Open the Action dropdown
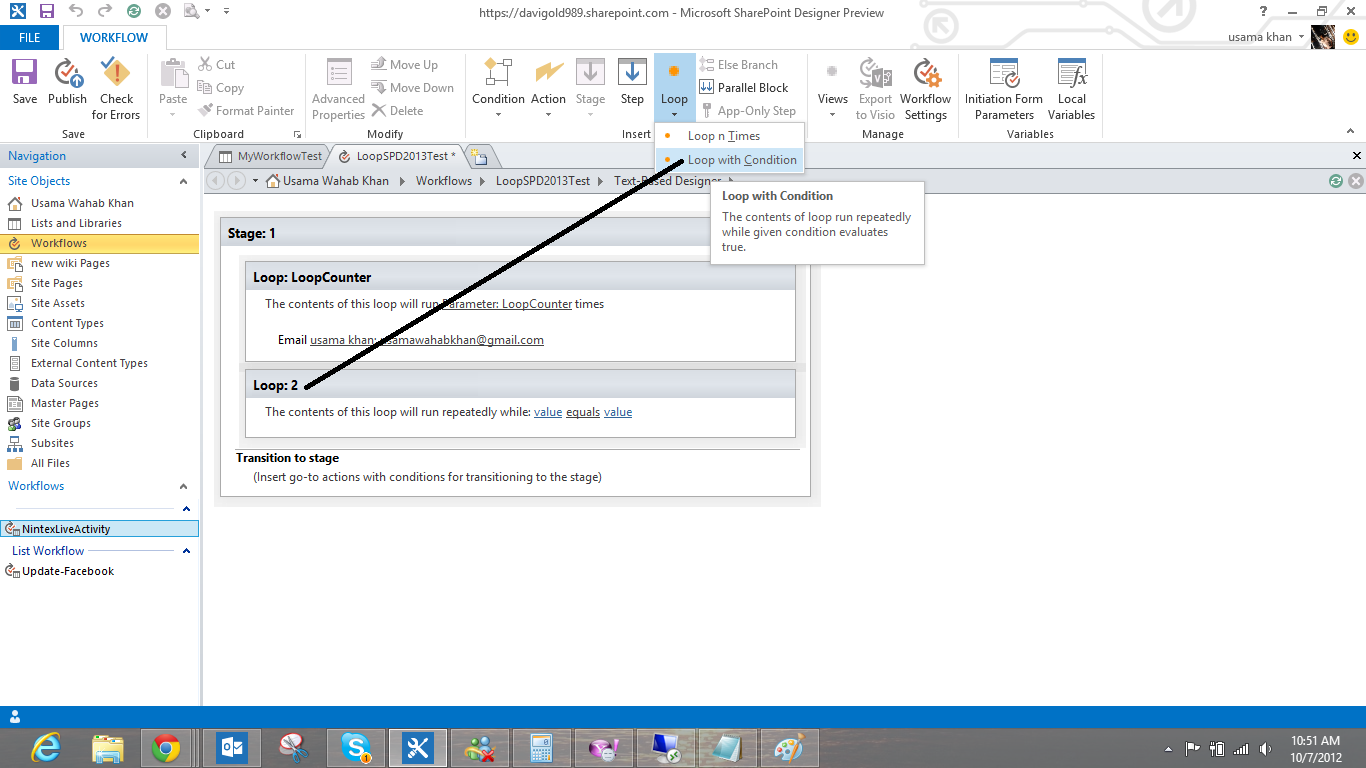The width and height of the screenshot is (1366, 768). pyautogui.click(x=548, y=88)
